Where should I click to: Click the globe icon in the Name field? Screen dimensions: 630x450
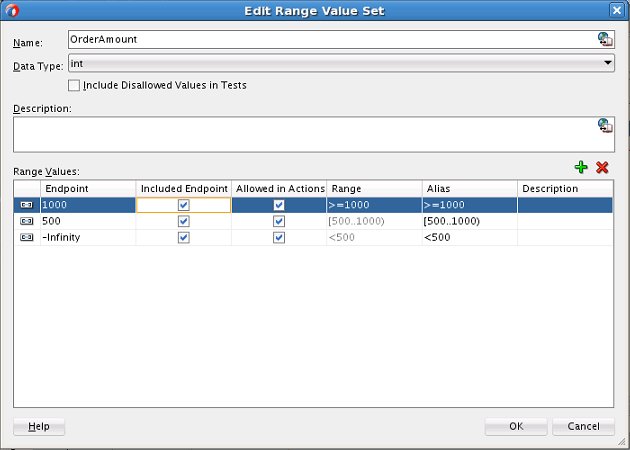tap(605, 39)
